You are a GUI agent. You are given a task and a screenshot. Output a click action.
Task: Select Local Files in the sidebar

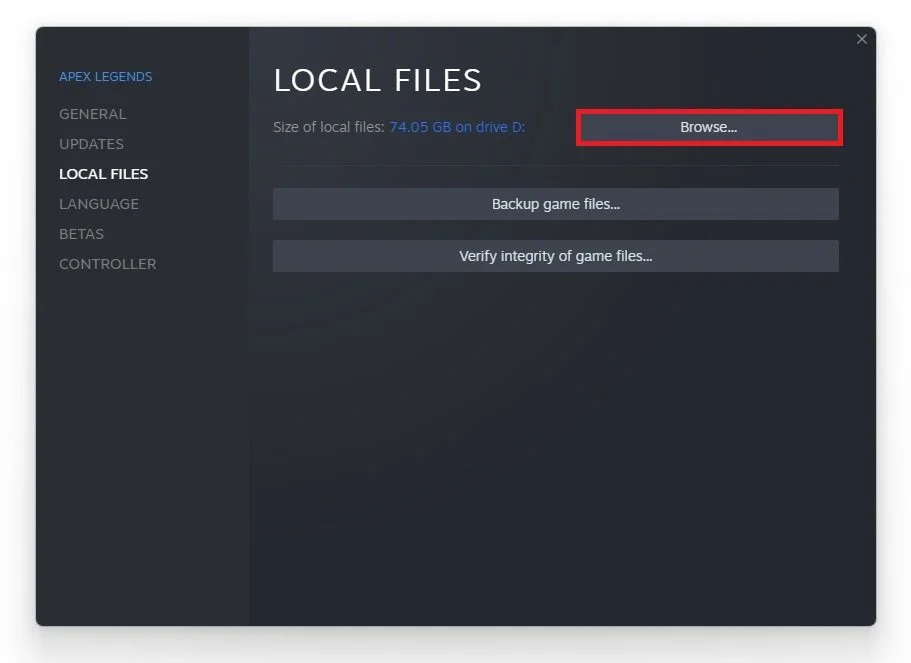click(103, 174)
